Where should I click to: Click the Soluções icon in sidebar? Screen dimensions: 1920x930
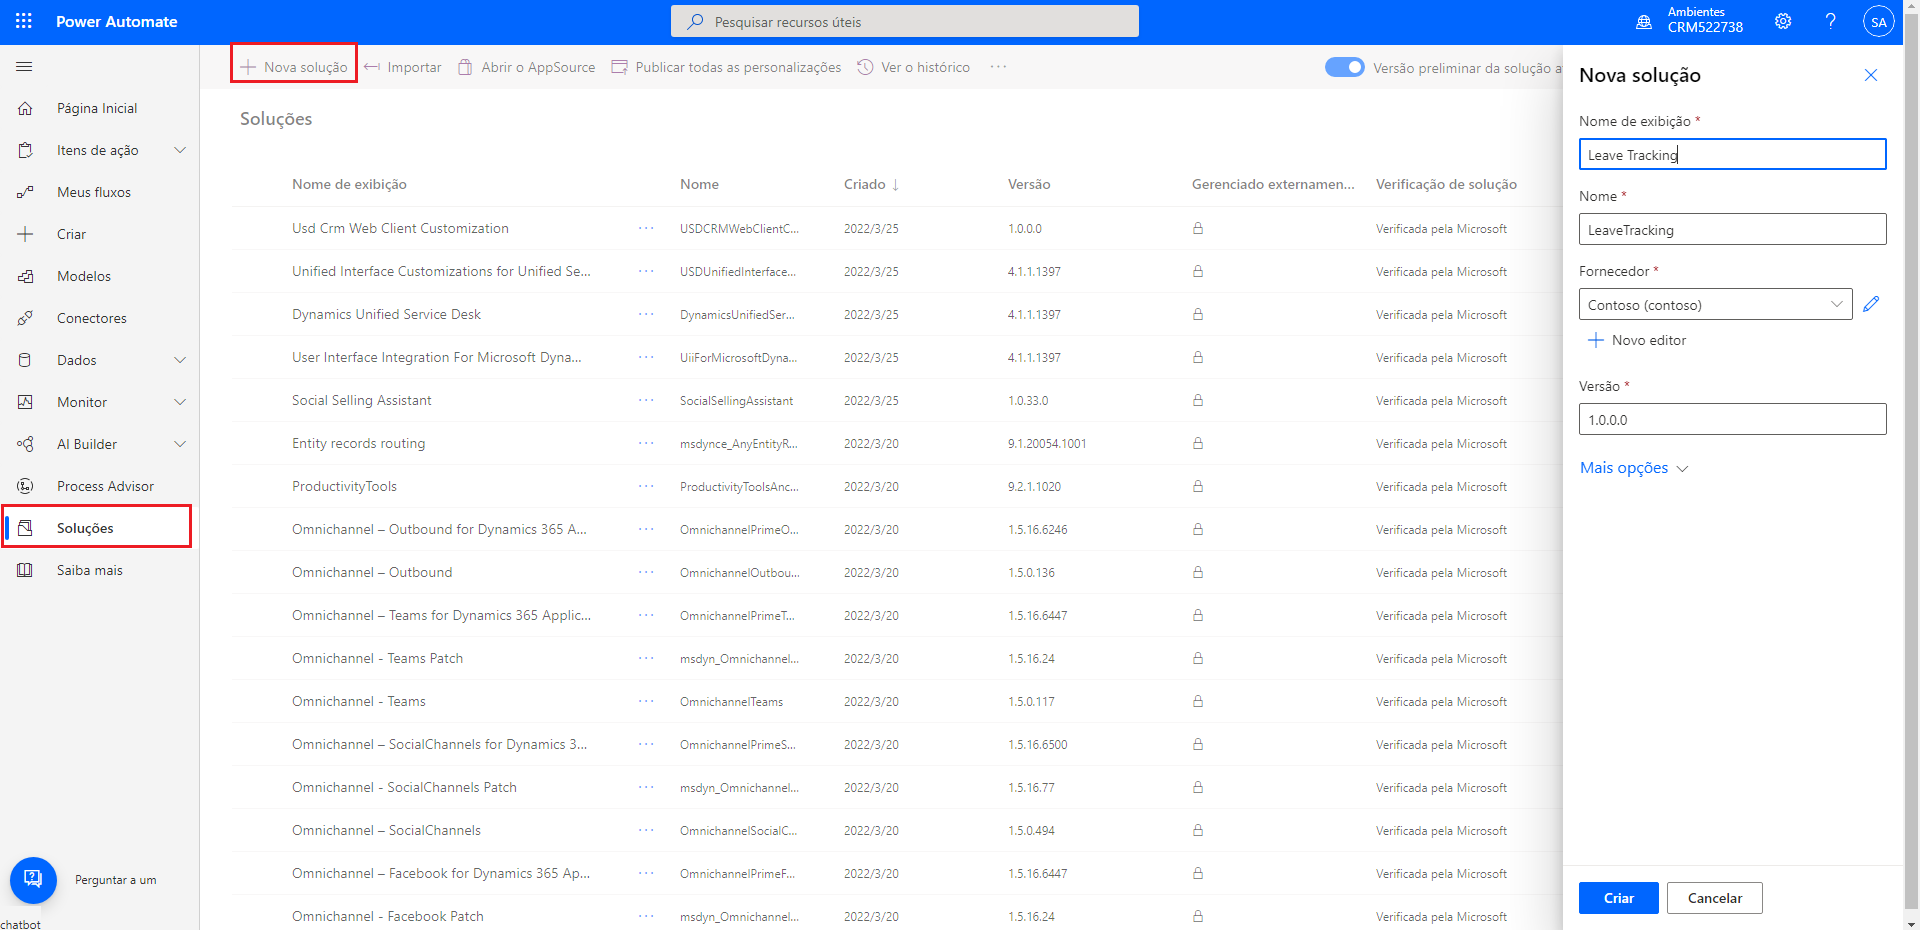[x=26, y=528]
